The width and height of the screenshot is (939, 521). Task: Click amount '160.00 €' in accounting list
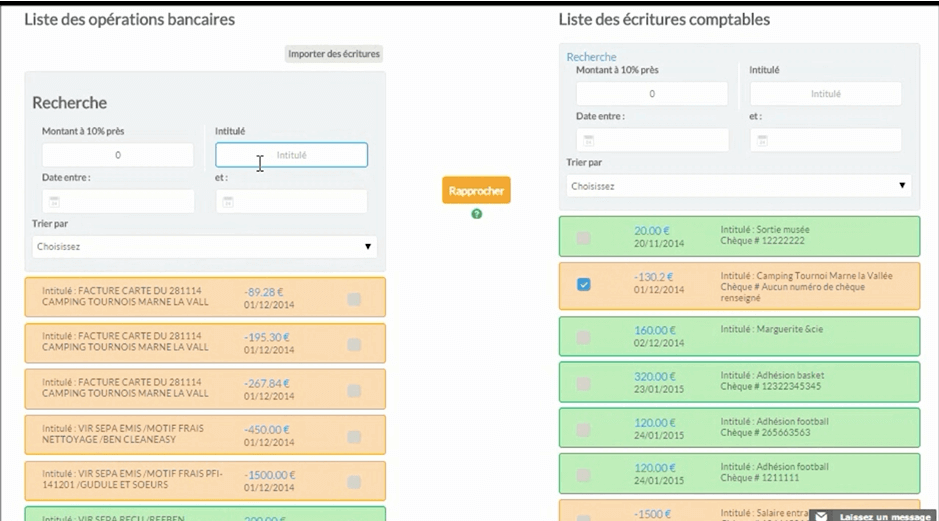655,330
